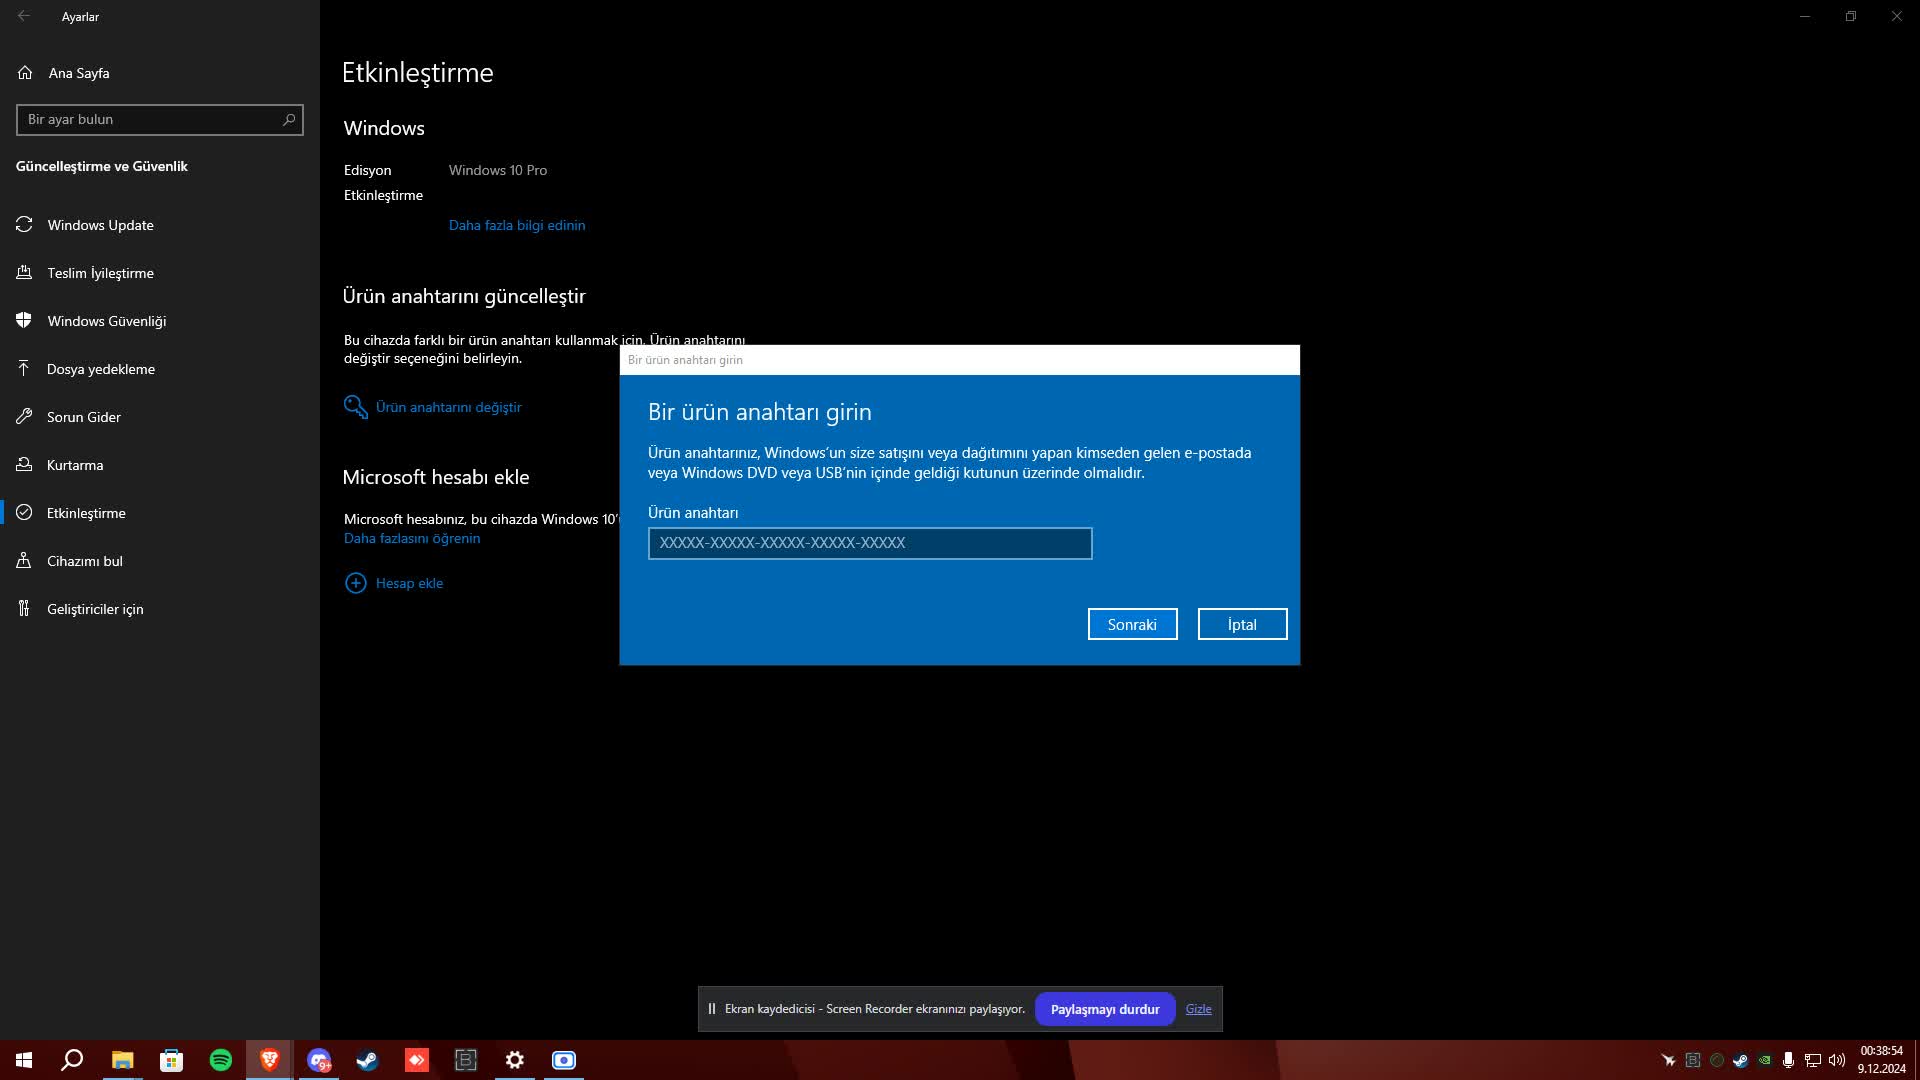Open the Spotify taskbar icon
This screenshot has width=1920, height=1080.
point(220,1060)
